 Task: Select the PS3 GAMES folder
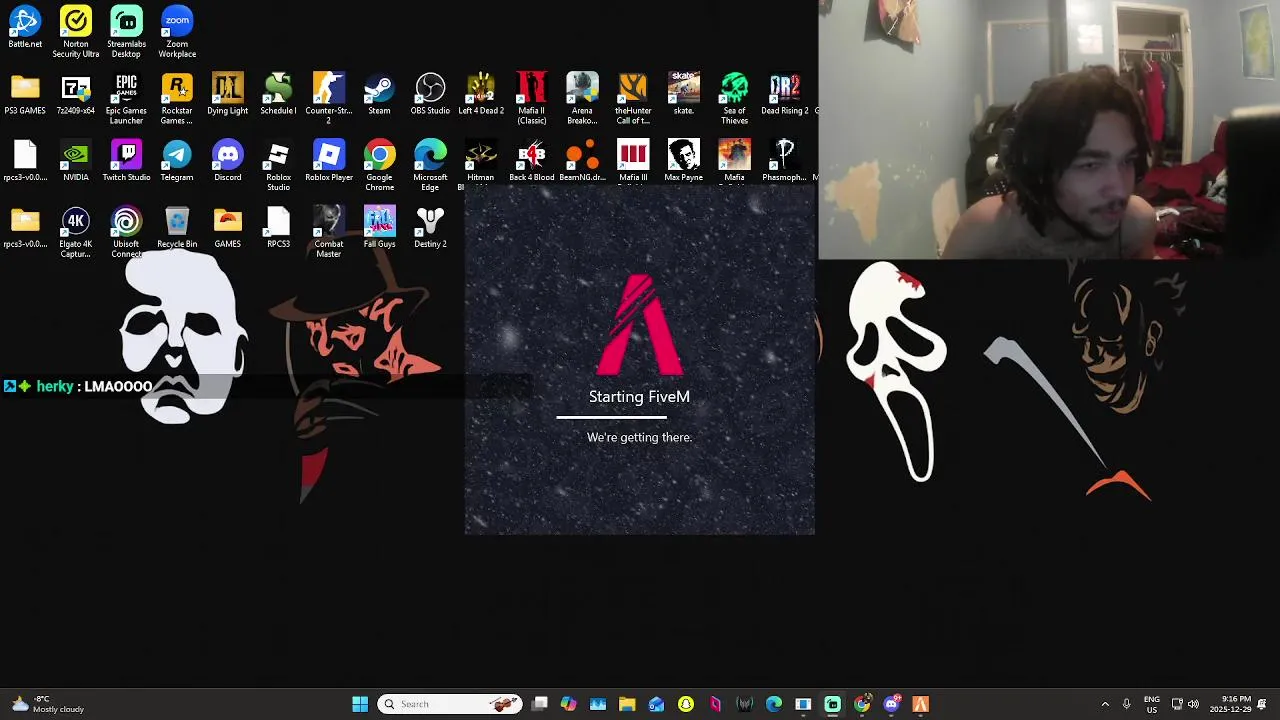pos(25,94)
